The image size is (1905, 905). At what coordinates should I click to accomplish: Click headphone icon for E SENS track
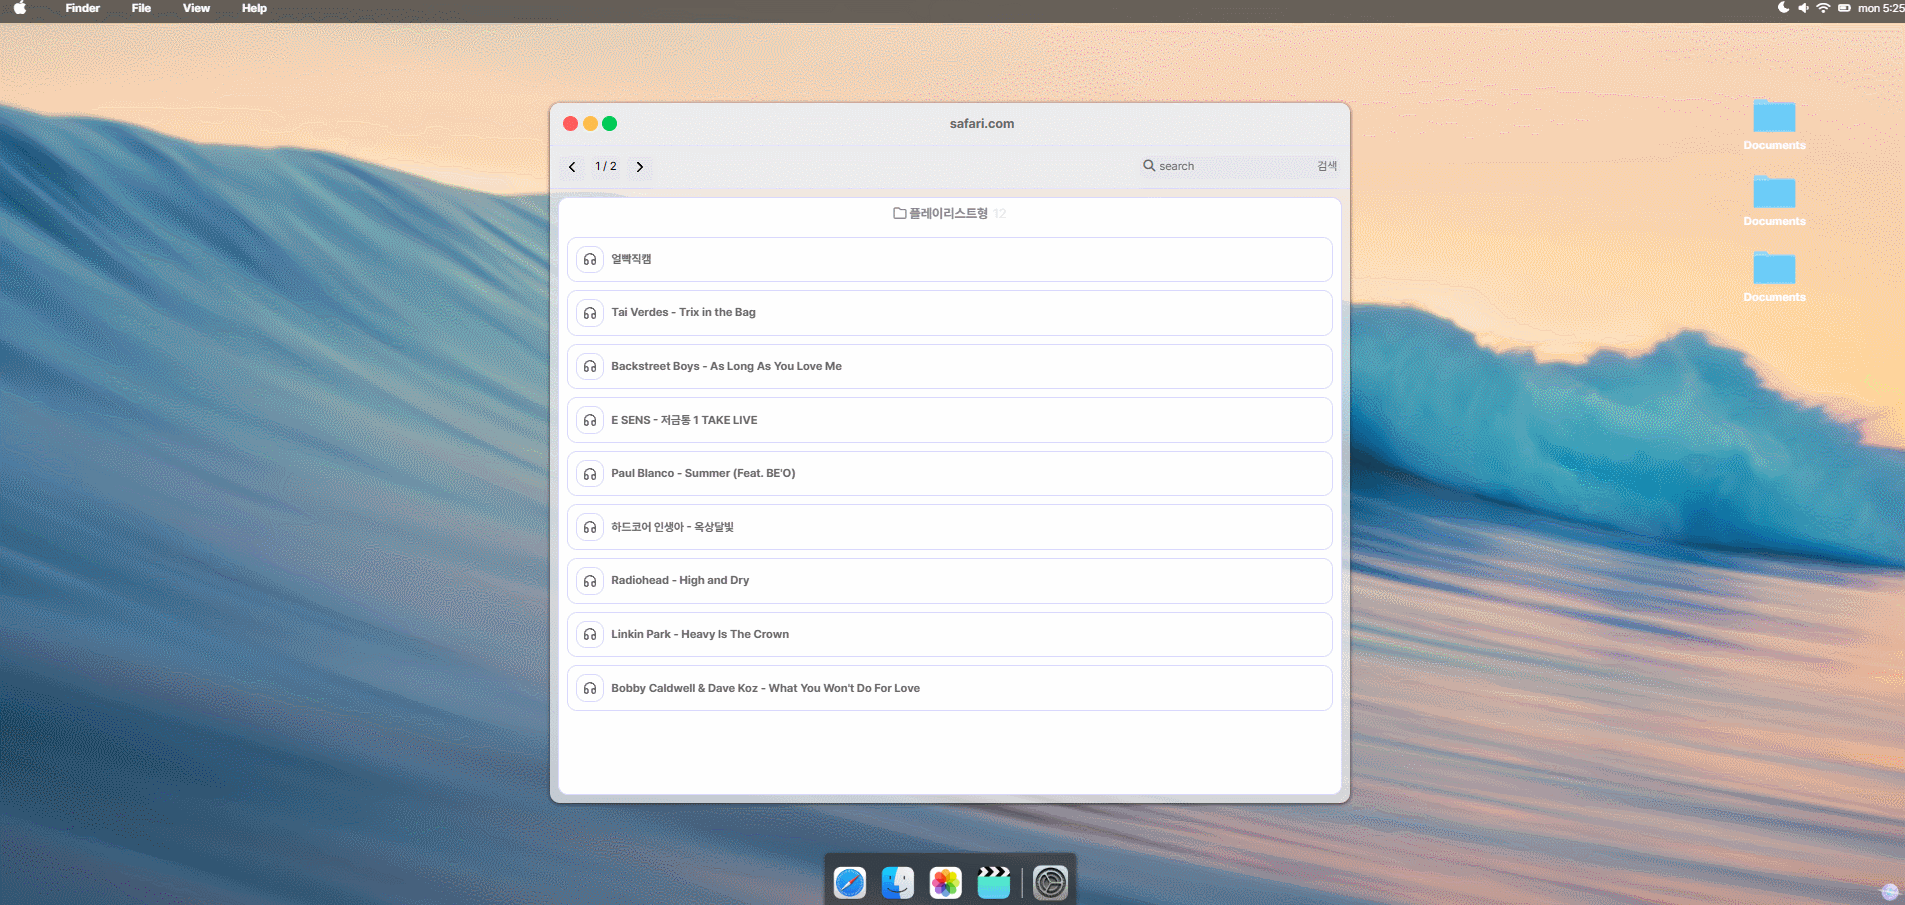[590, 420]
